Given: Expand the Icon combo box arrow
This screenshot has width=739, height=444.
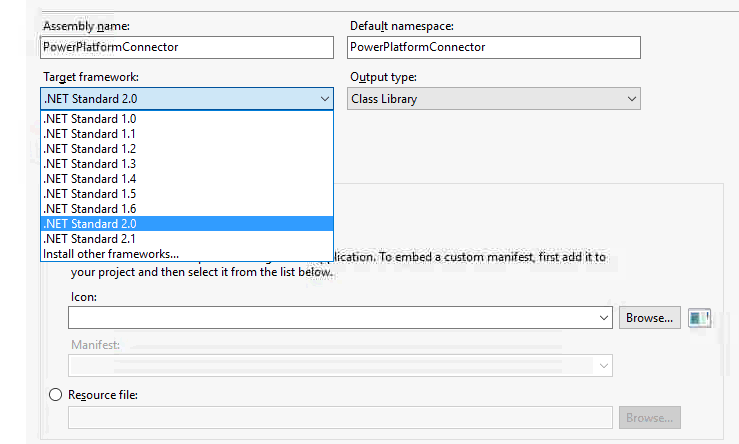Looking at the screenshot, I should 603,317.
